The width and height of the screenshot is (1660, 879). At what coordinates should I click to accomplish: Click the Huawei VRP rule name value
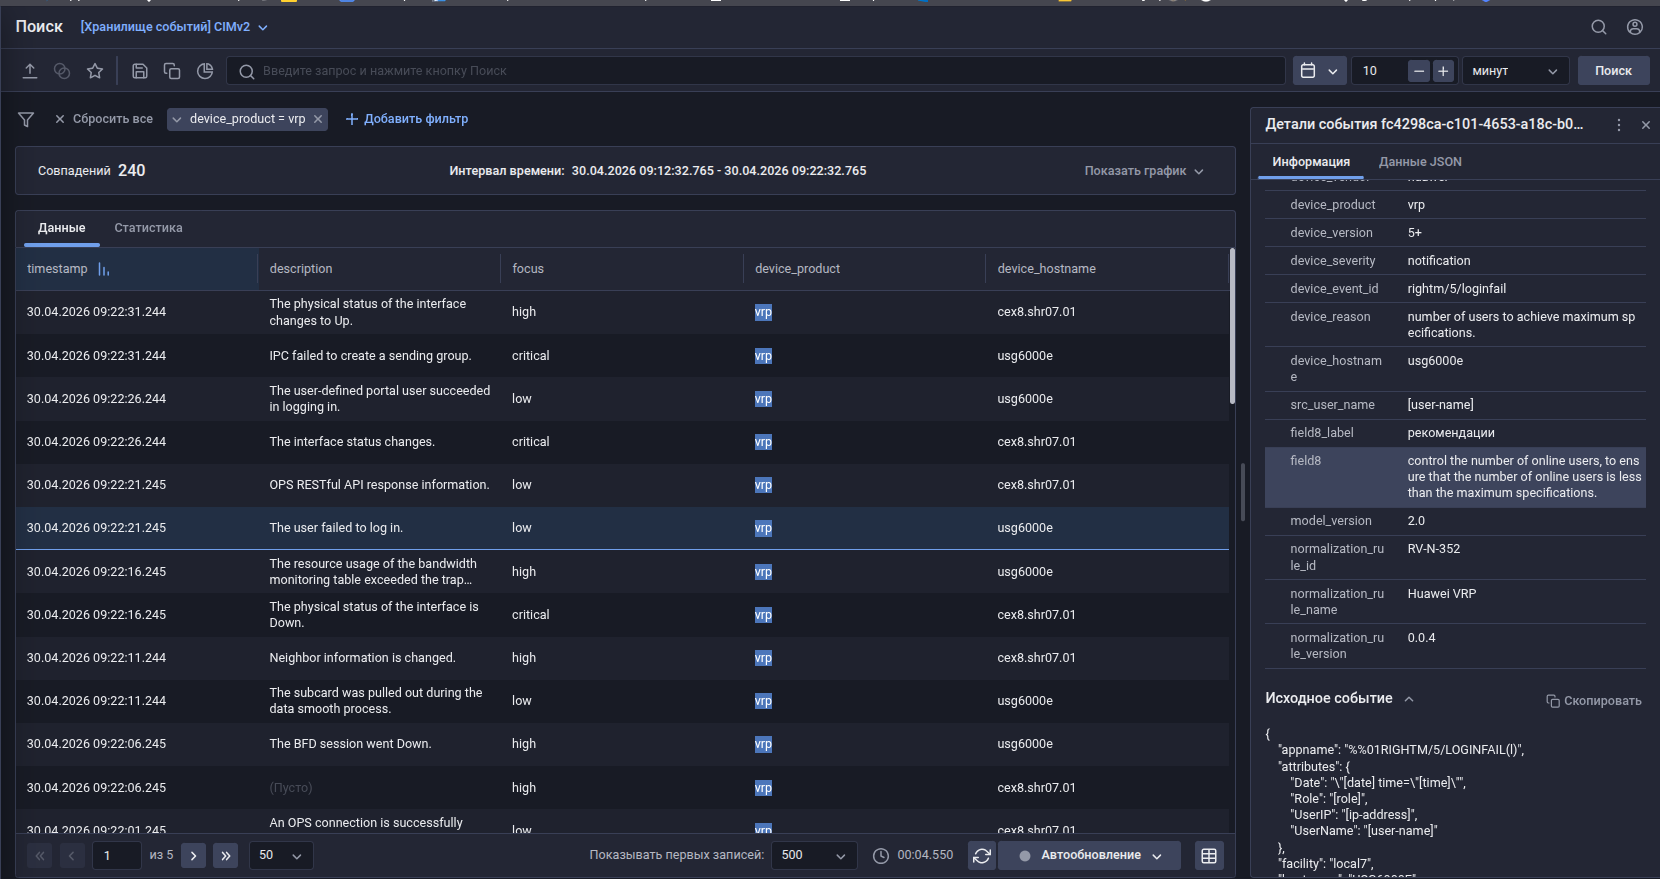point(1441,594)
